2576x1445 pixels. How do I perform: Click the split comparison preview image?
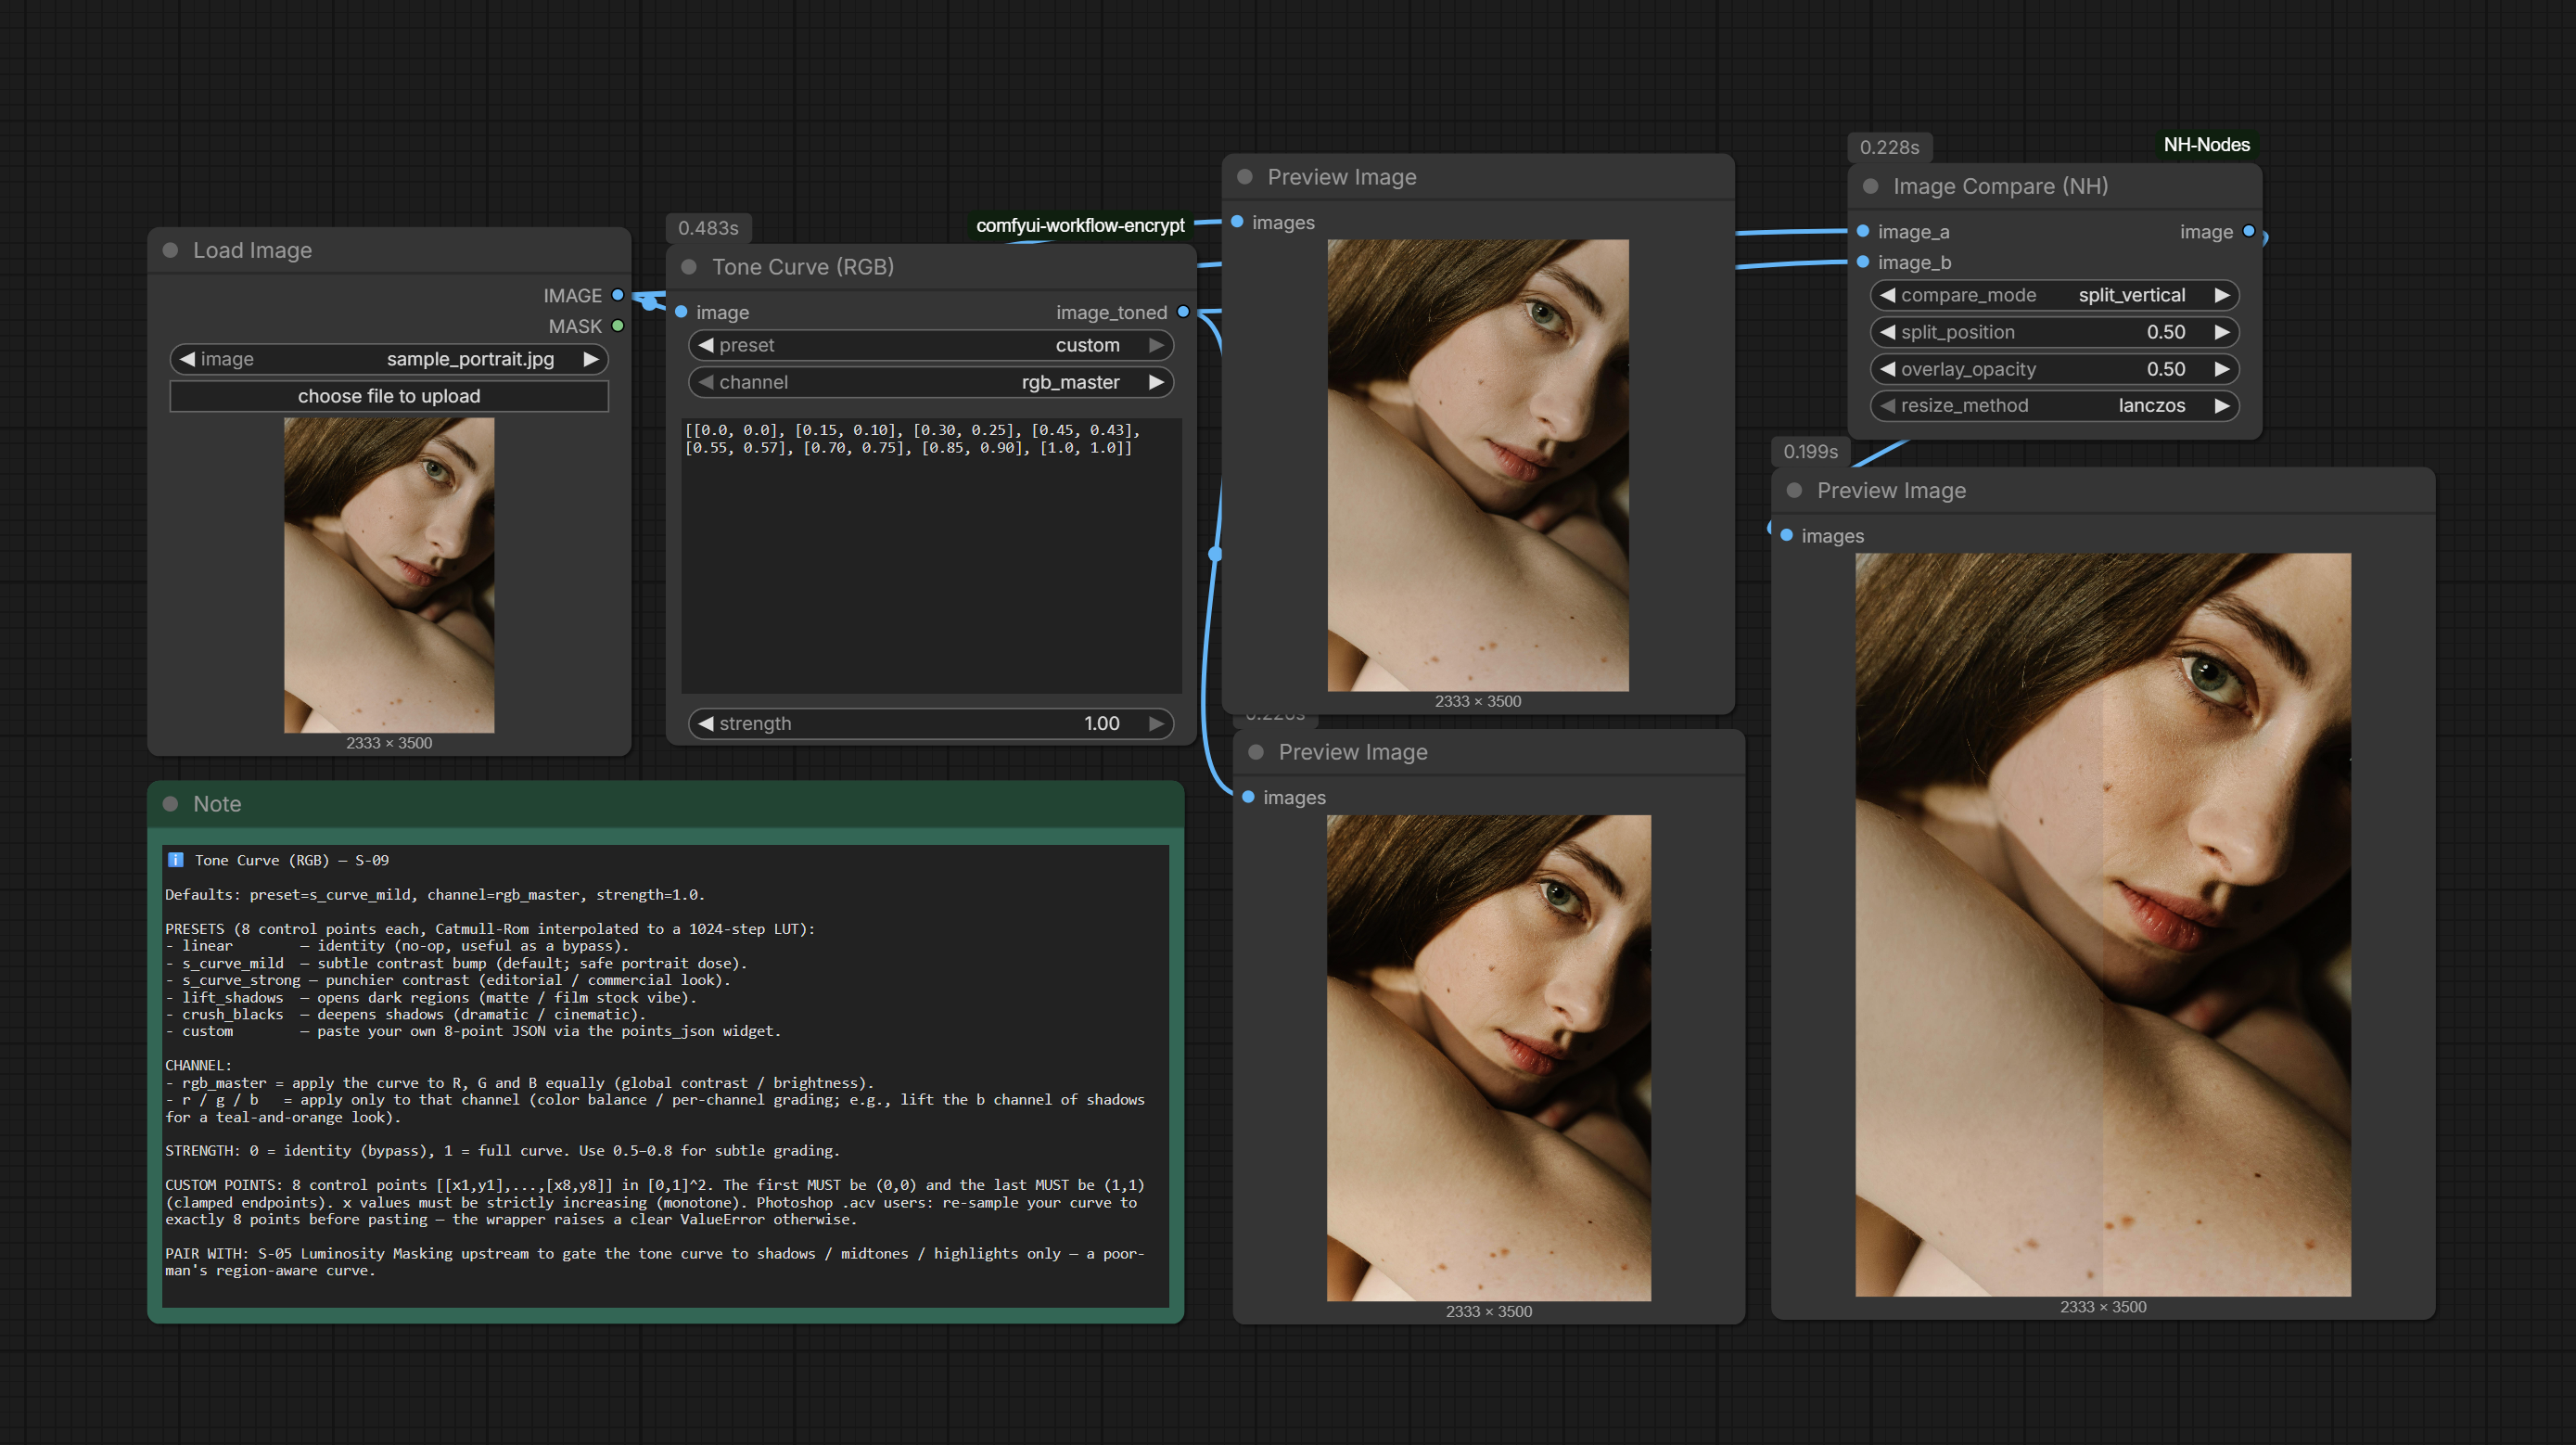tap(2103, 925)
